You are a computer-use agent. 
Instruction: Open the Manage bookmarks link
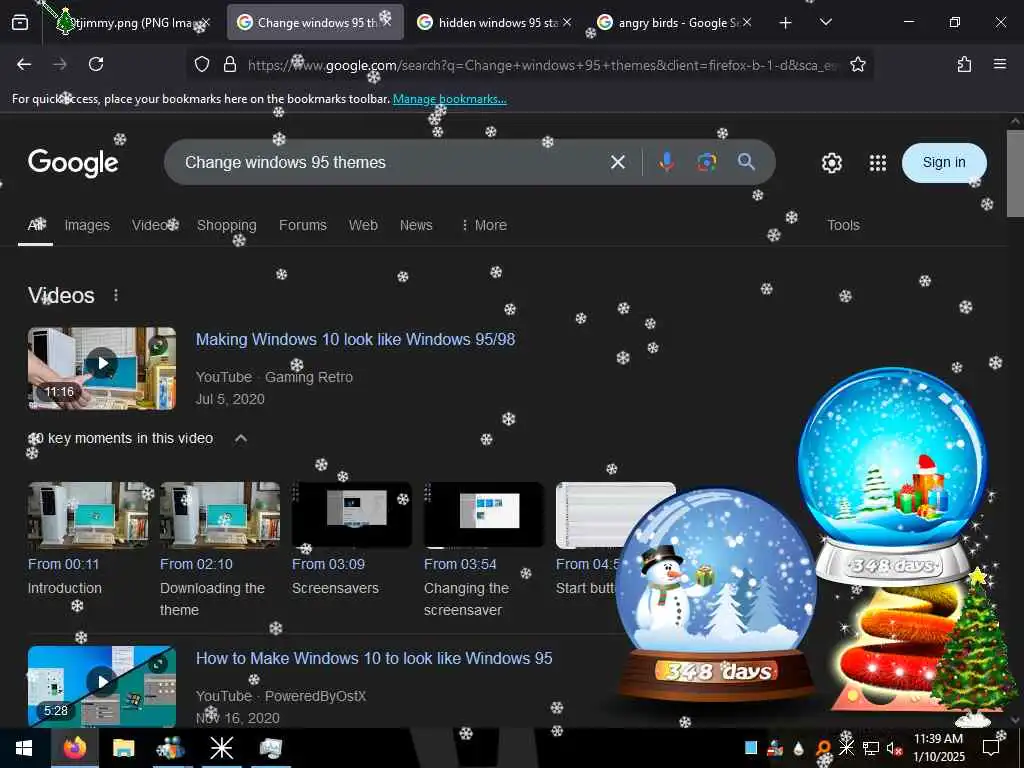tap(449, 99)
